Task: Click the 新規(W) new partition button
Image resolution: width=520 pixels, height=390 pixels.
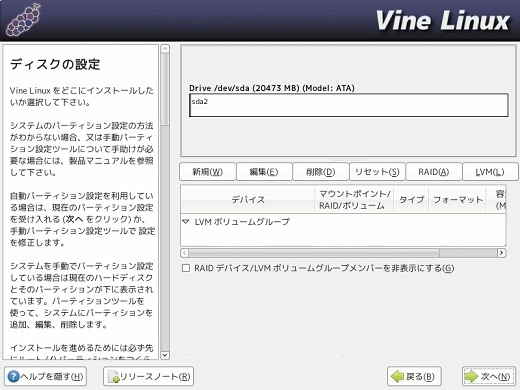Action: click(x=207, y=172)
